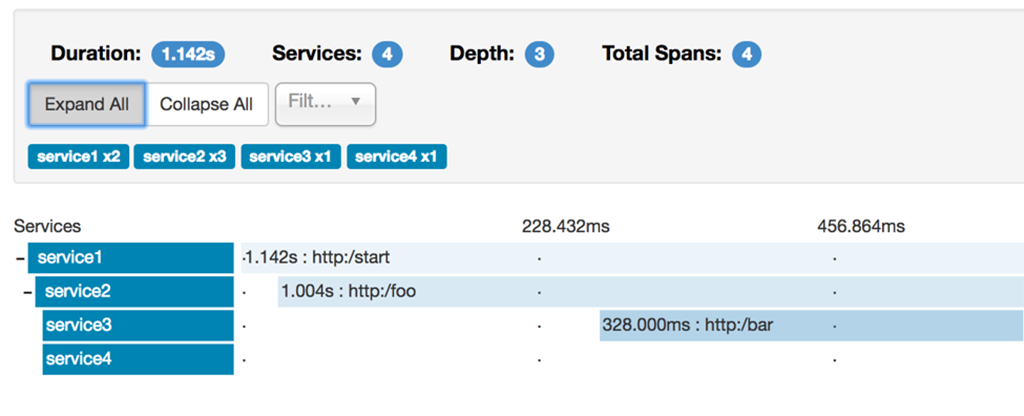
Task: Collapse the service1 row with minus toggle
Action: coord(20,258)
